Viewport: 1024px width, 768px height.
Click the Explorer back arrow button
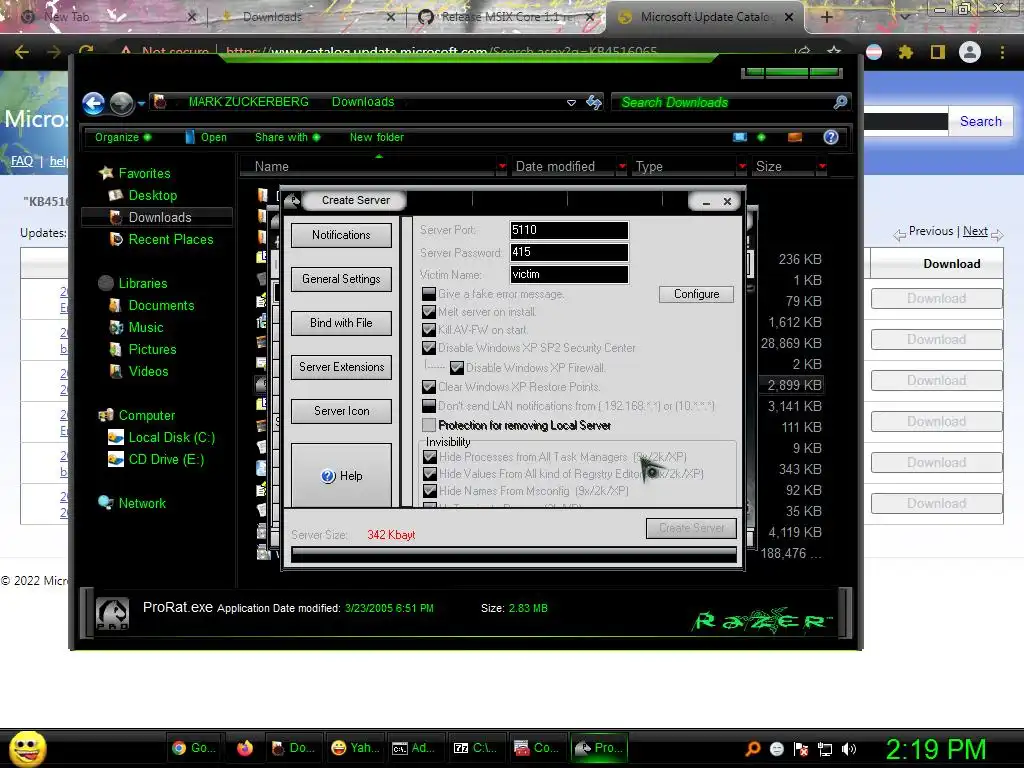93,103
